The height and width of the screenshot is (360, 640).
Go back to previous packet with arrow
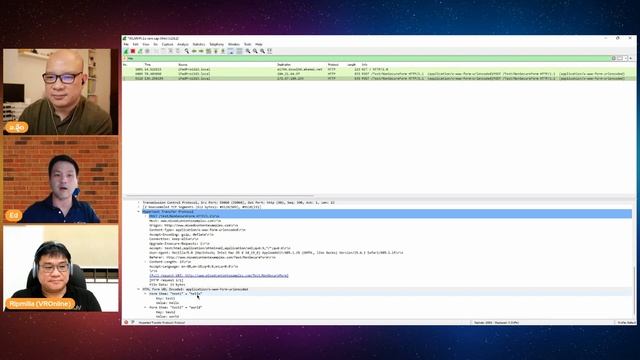coord(194,51)
